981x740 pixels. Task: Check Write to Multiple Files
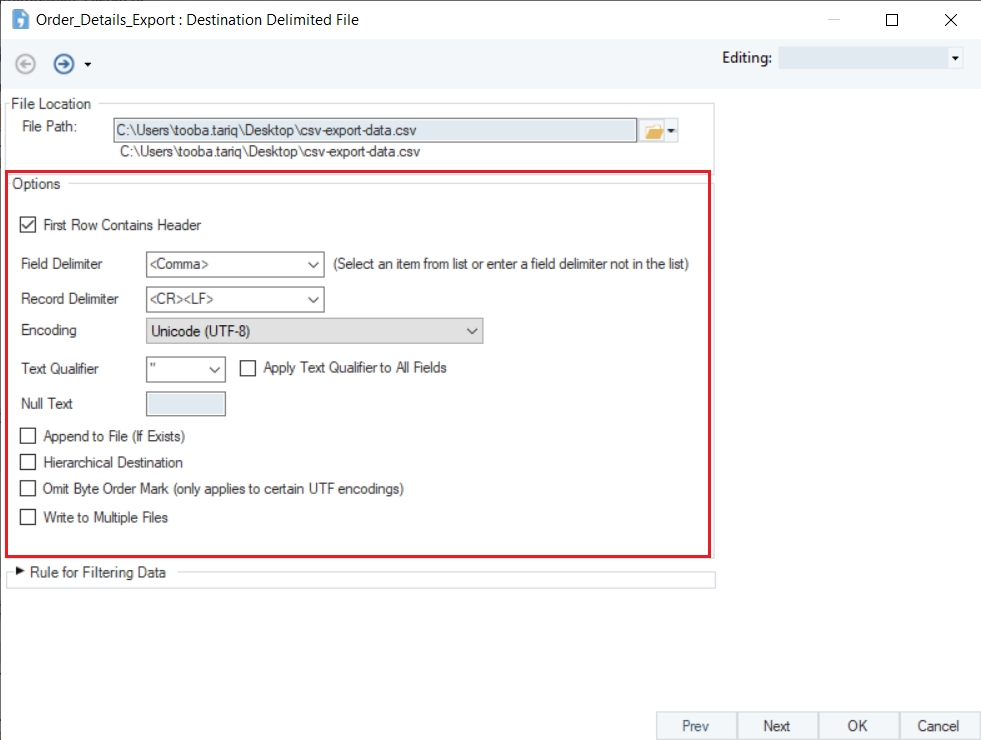pyautogui.click(x=28, y=518)
